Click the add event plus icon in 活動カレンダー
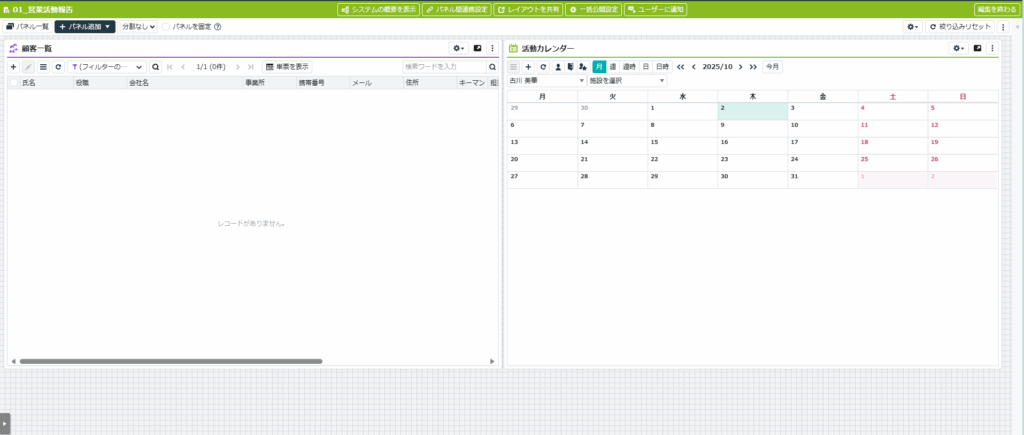 pyautogui.click(x=528, y=67)
